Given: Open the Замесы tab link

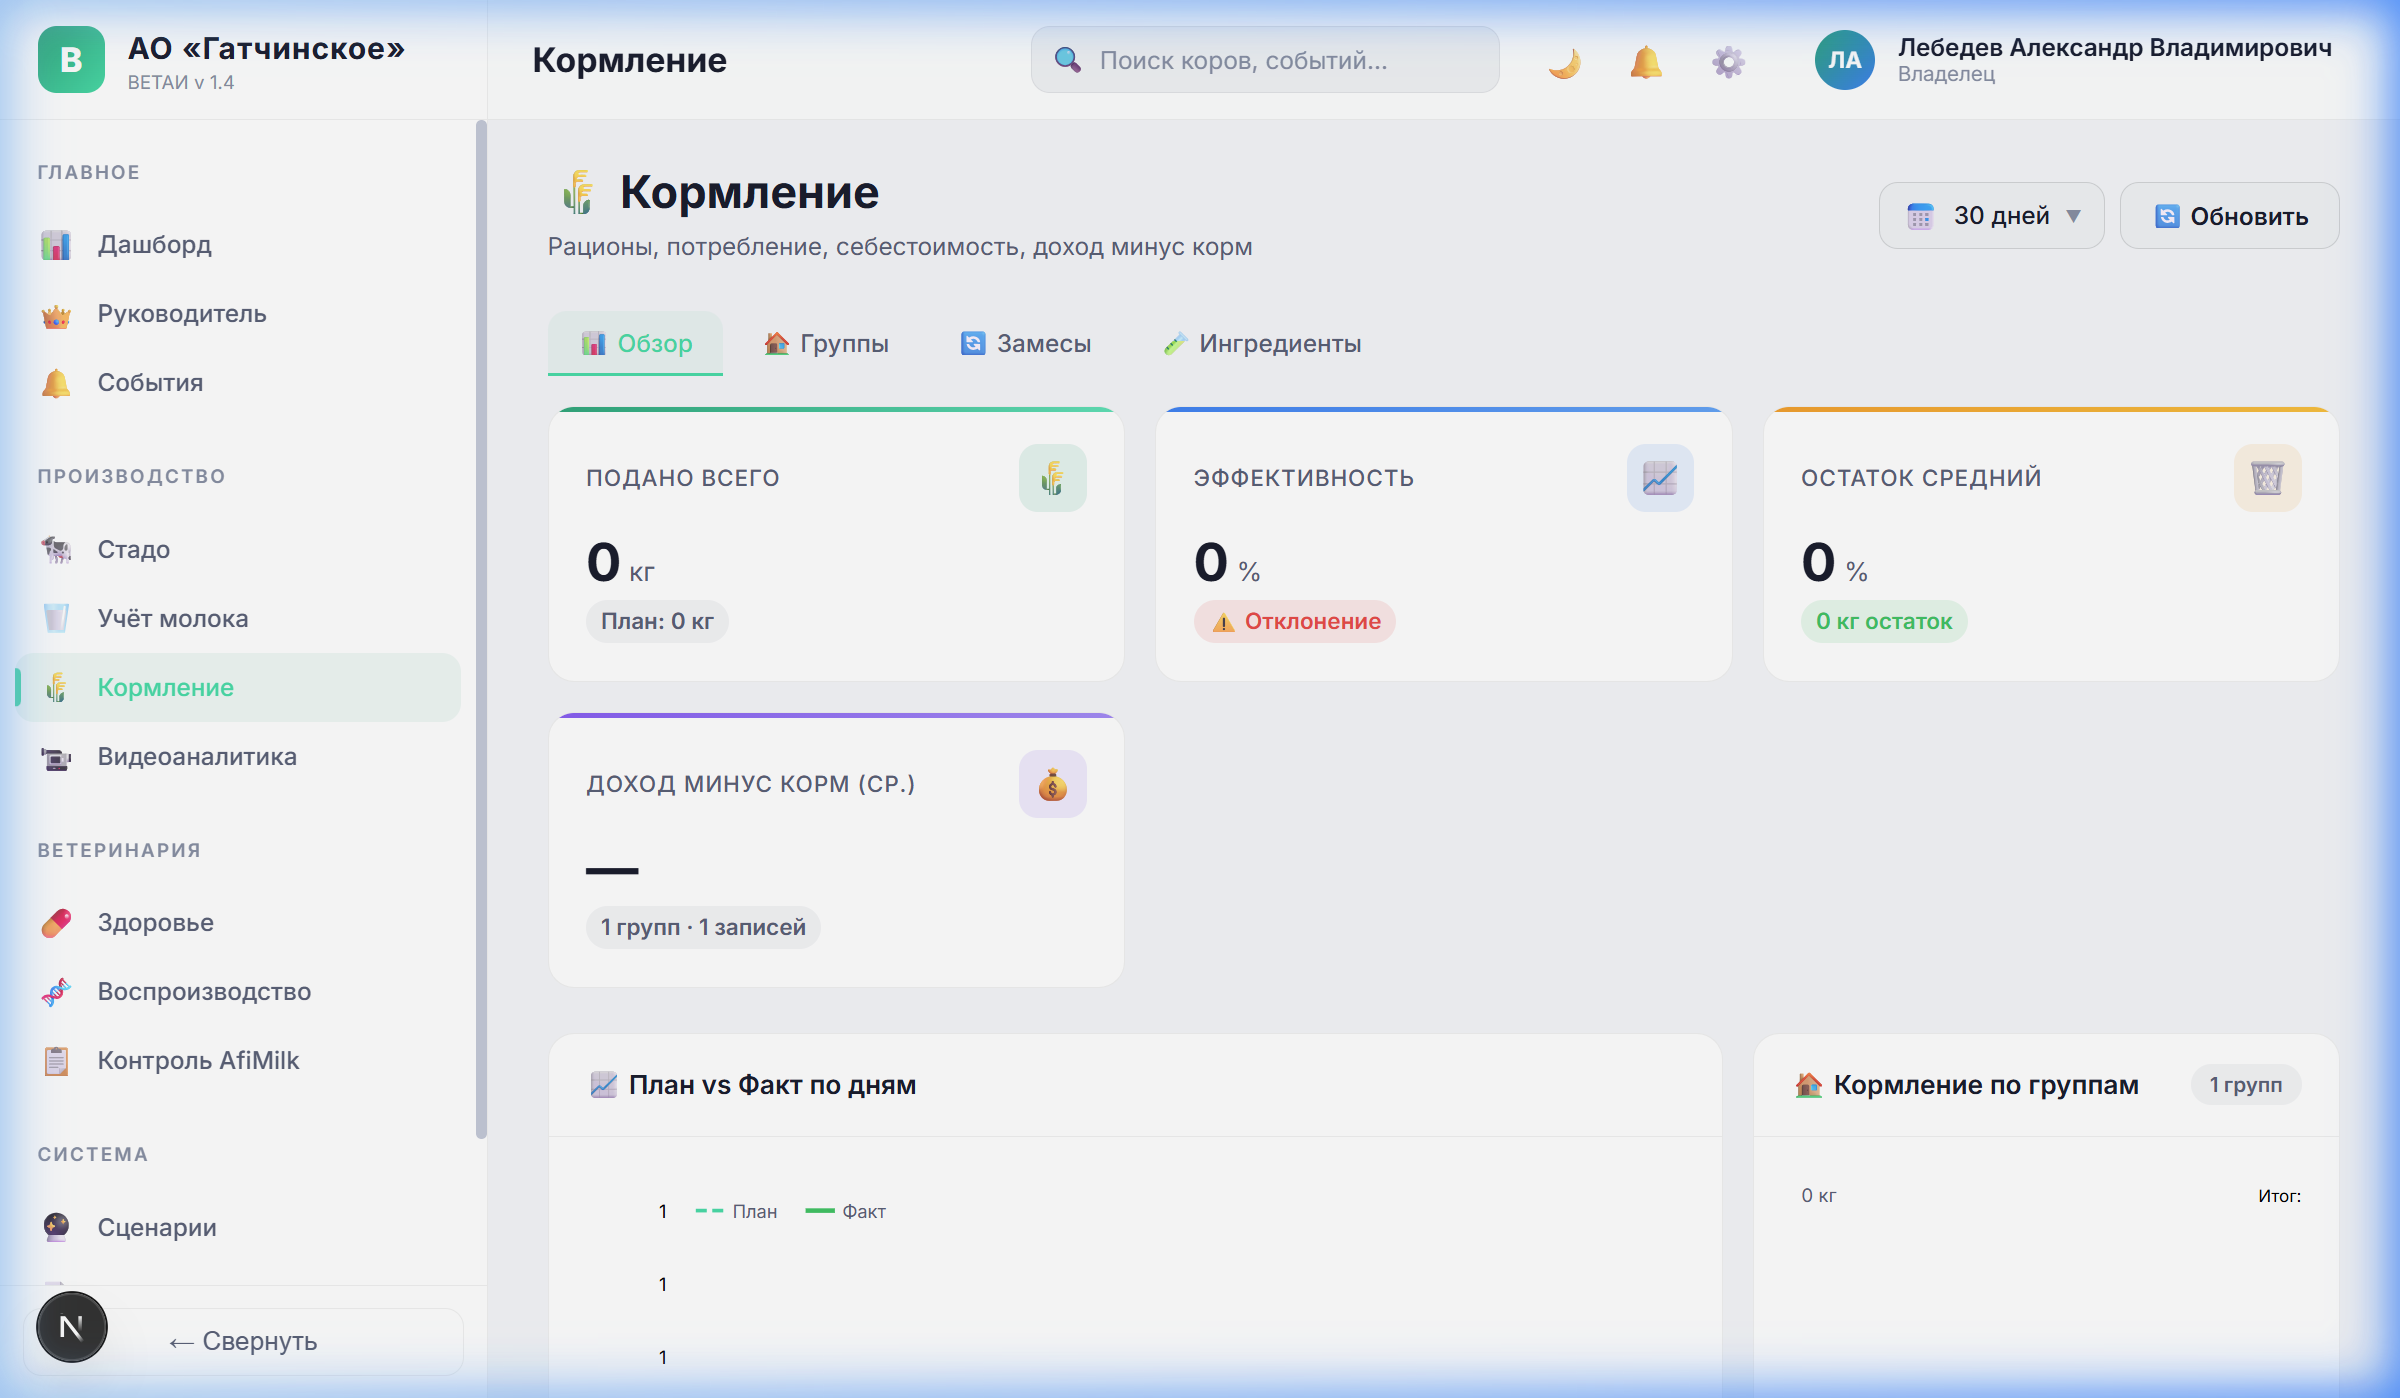Looking at the screenshot, I should click(1024, 343).
